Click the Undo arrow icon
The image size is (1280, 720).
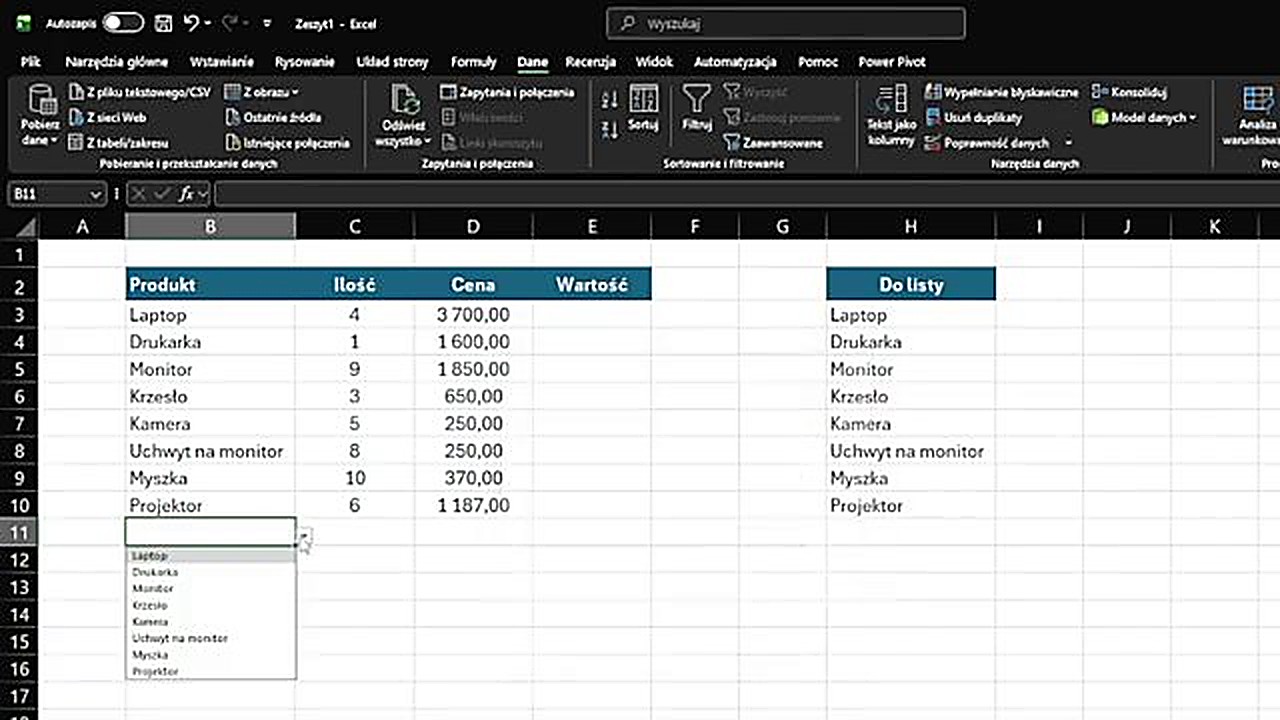click(x=193, y=23)
